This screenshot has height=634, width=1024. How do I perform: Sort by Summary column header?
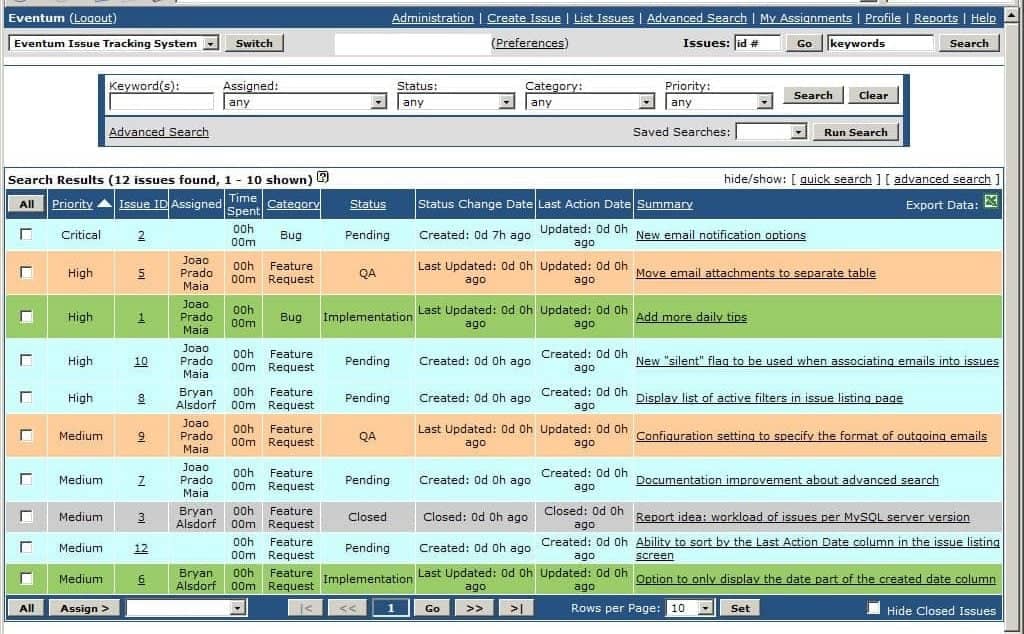coord(665,204)
